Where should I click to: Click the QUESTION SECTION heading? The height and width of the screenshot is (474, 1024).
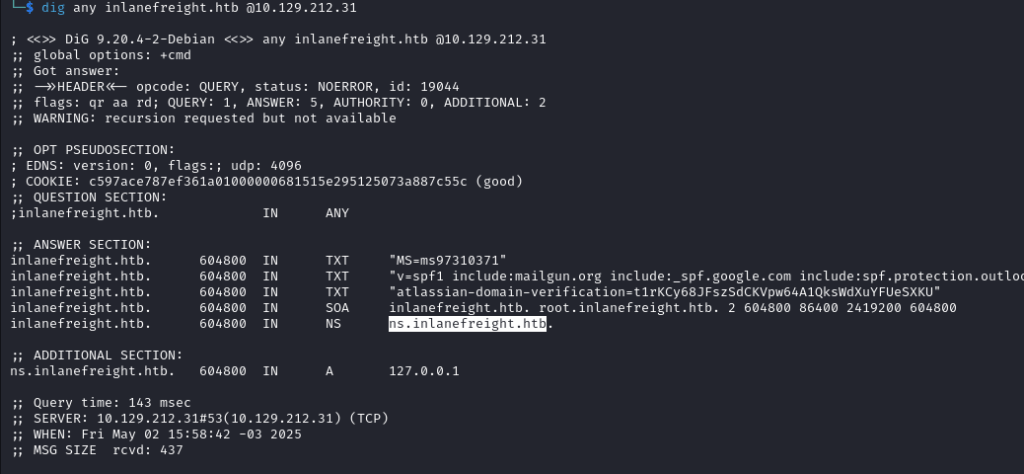click(88, 197)
